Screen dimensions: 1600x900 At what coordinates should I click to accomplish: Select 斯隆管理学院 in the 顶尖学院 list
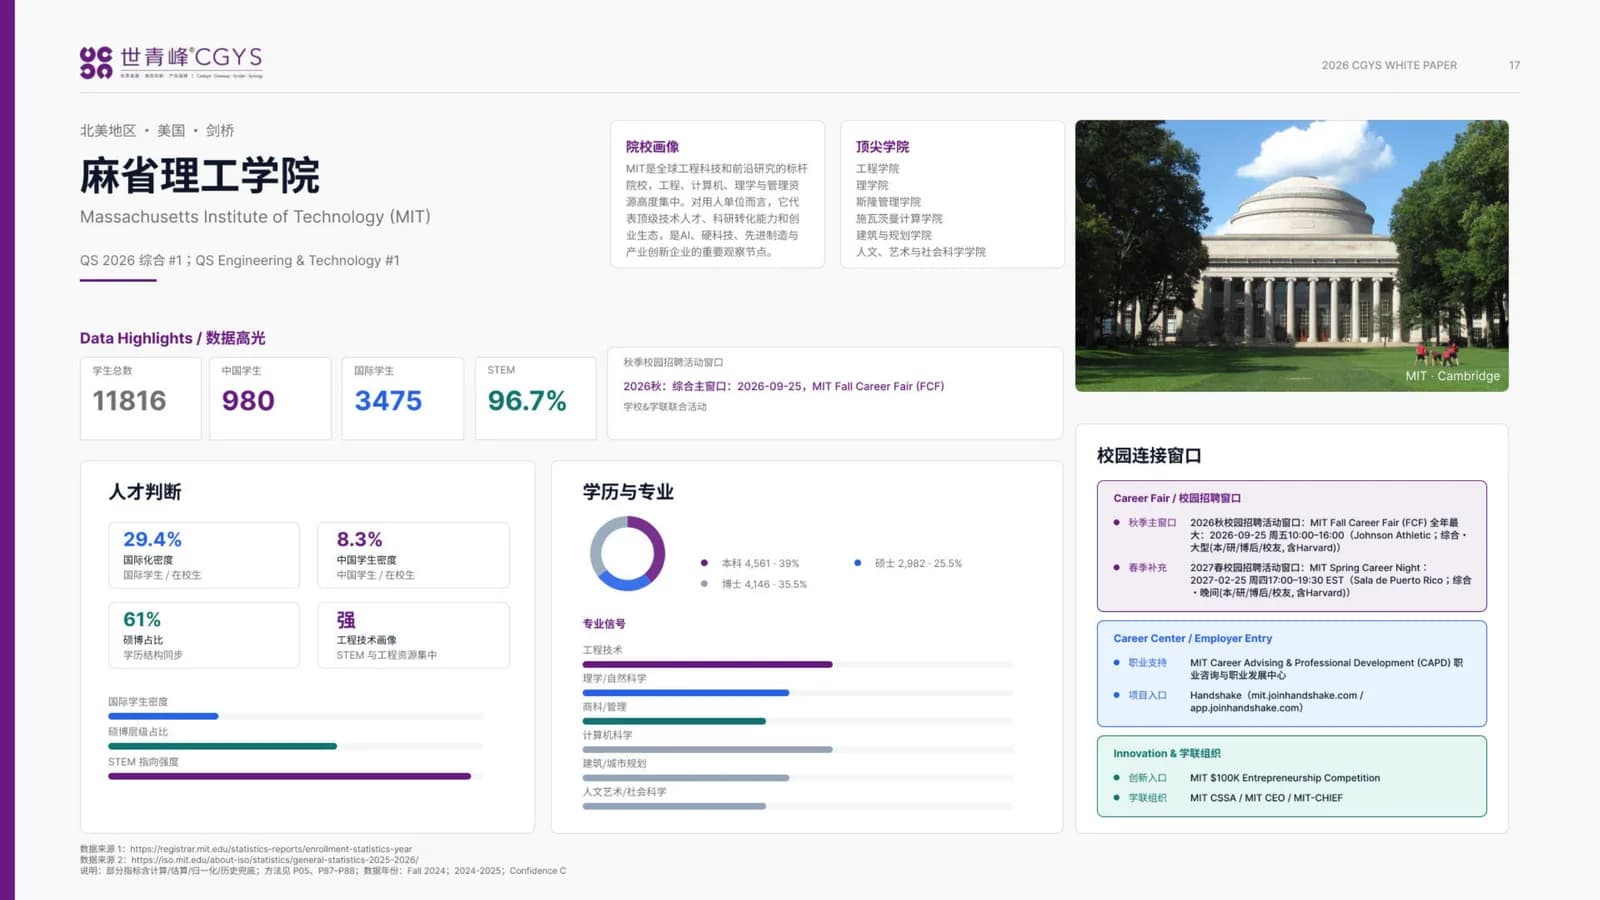[888, 202]
